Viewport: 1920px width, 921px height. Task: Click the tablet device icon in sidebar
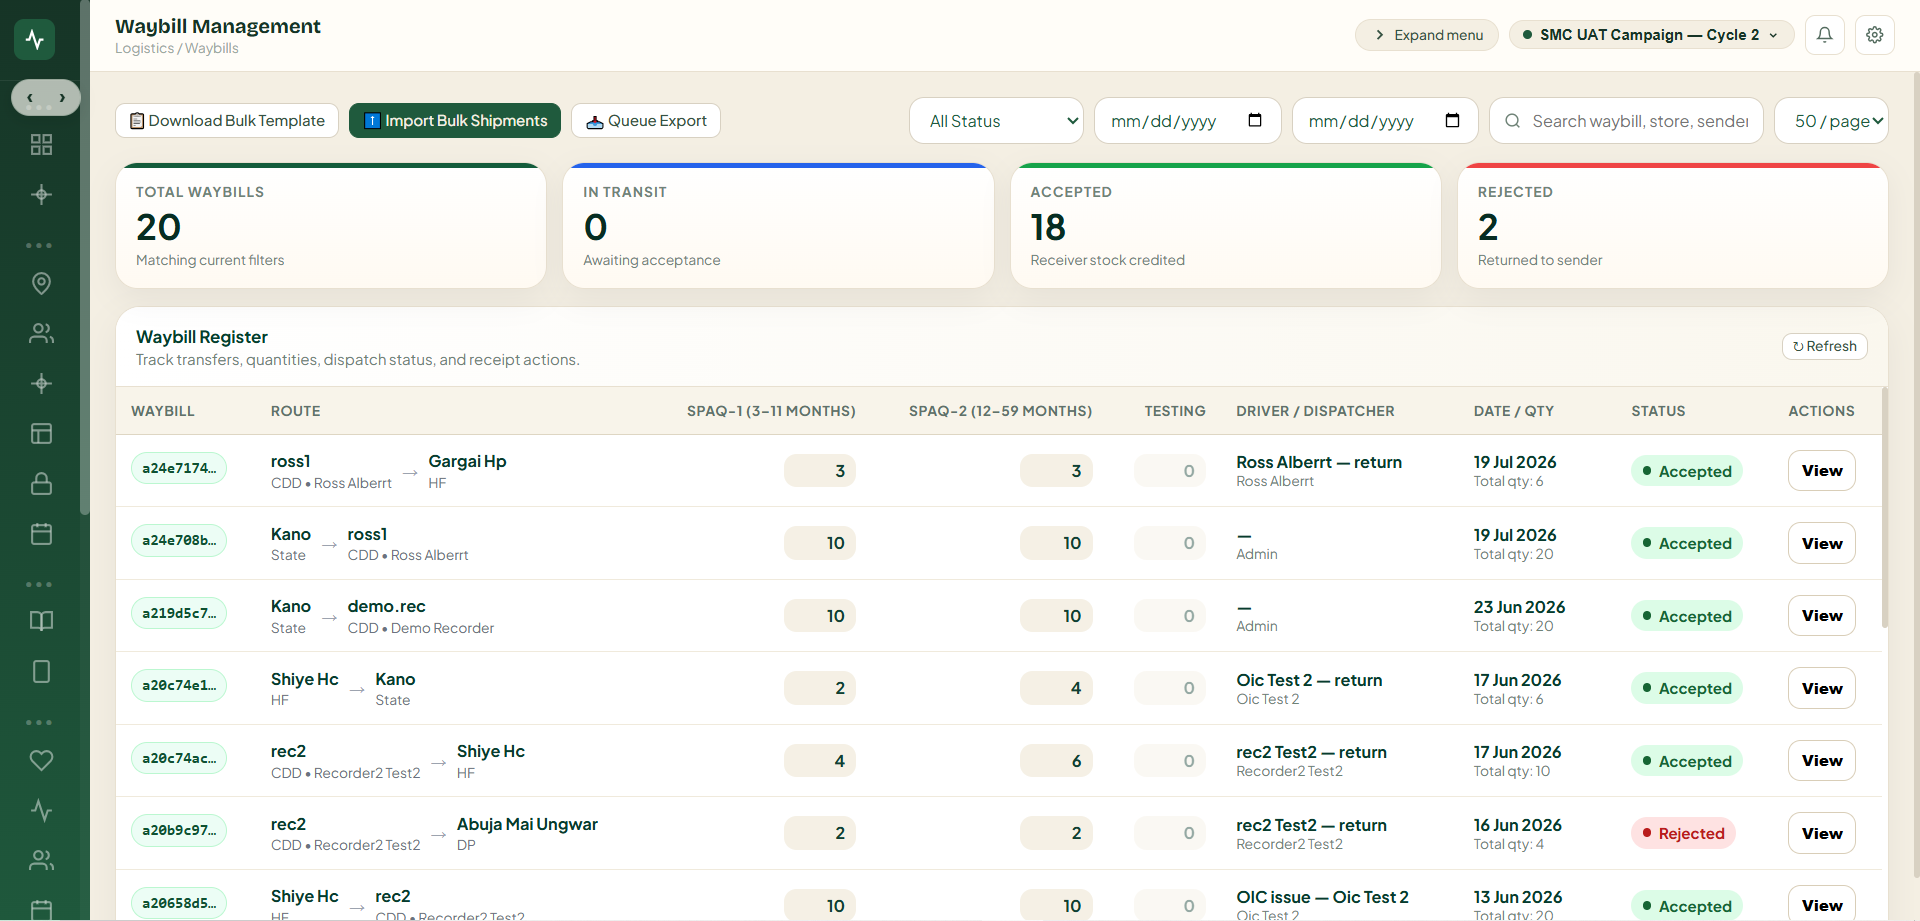click(41, 671)
